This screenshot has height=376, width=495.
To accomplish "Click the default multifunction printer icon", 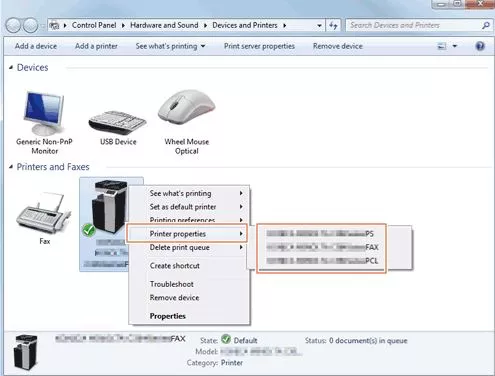I will coord(109,208).
